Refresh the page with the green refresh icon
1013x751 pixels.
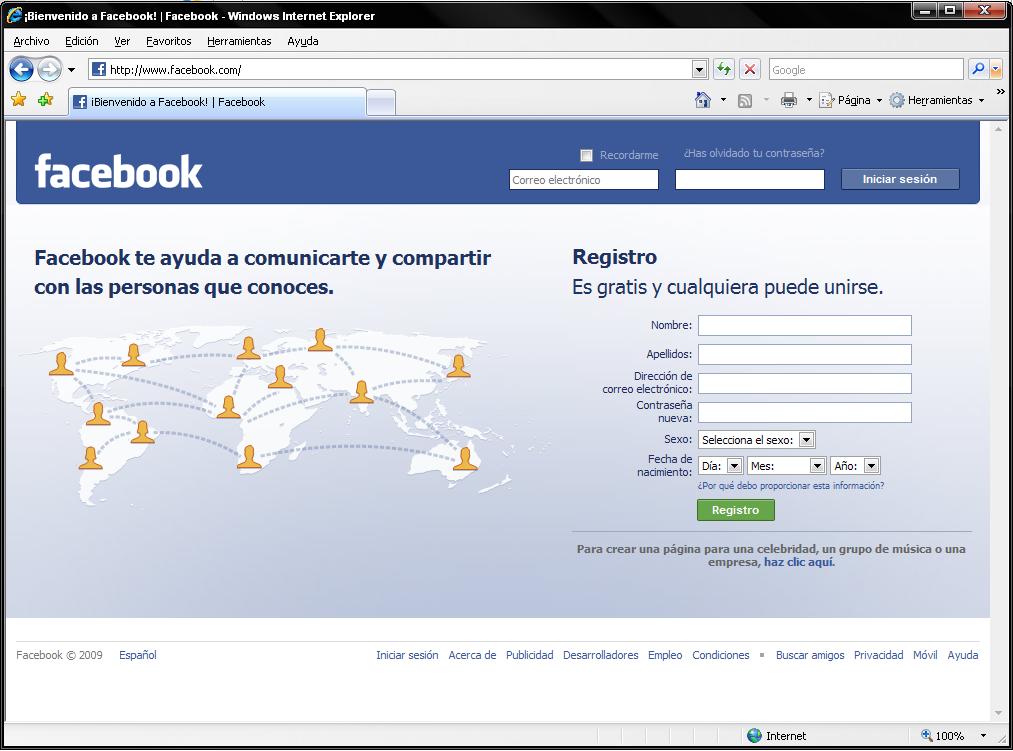[x=722, y=69]
